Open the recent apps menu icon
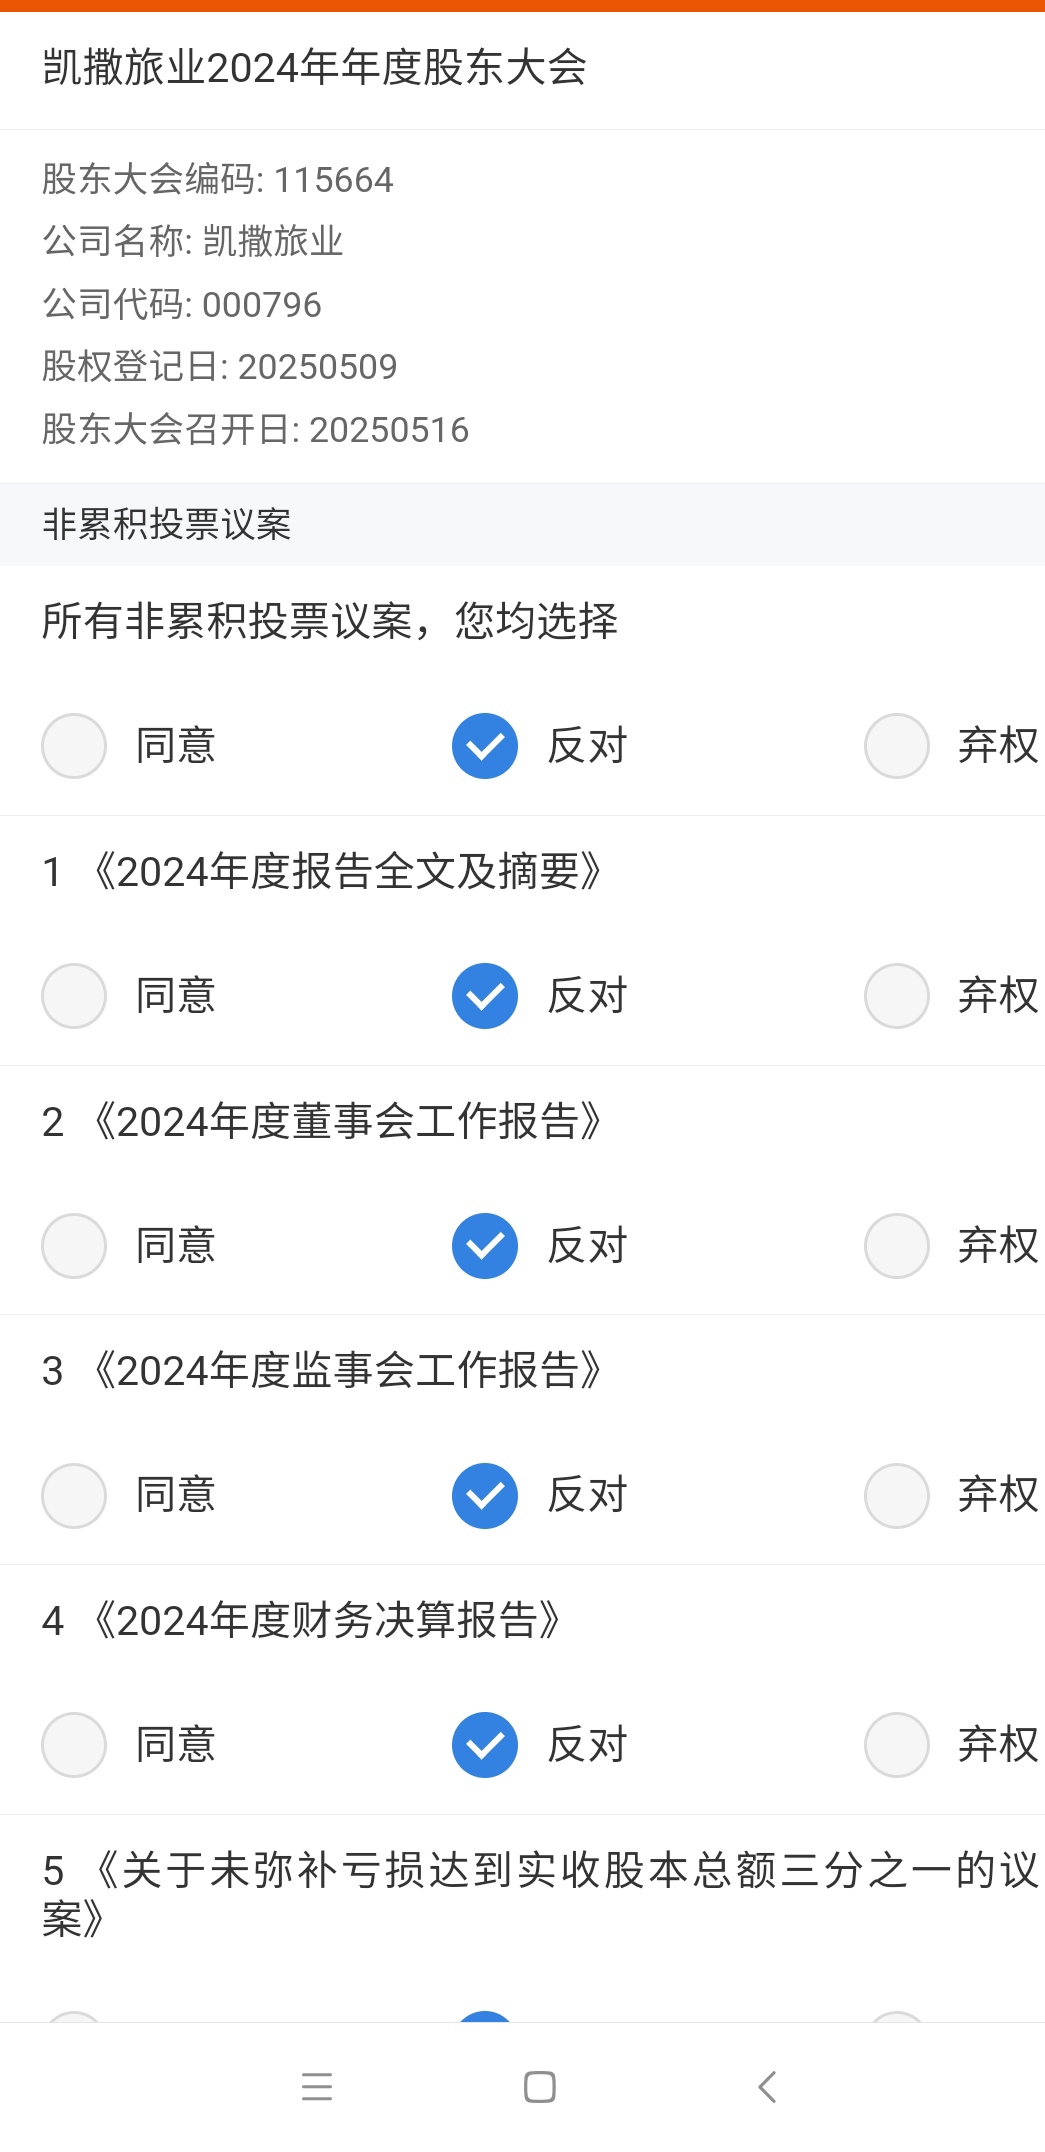The image size is (1045, 2152). 317,2087
